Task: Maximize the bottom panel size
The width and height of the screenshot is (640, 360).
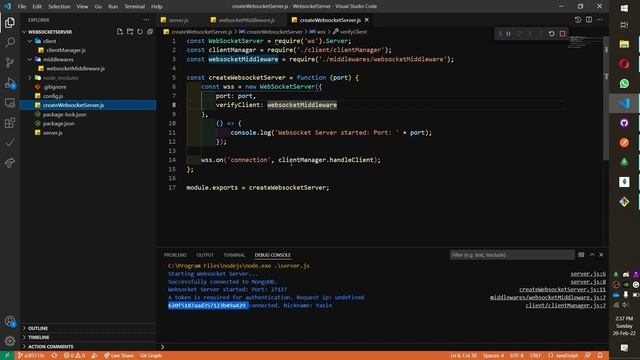Action: (x=592, y=255)
